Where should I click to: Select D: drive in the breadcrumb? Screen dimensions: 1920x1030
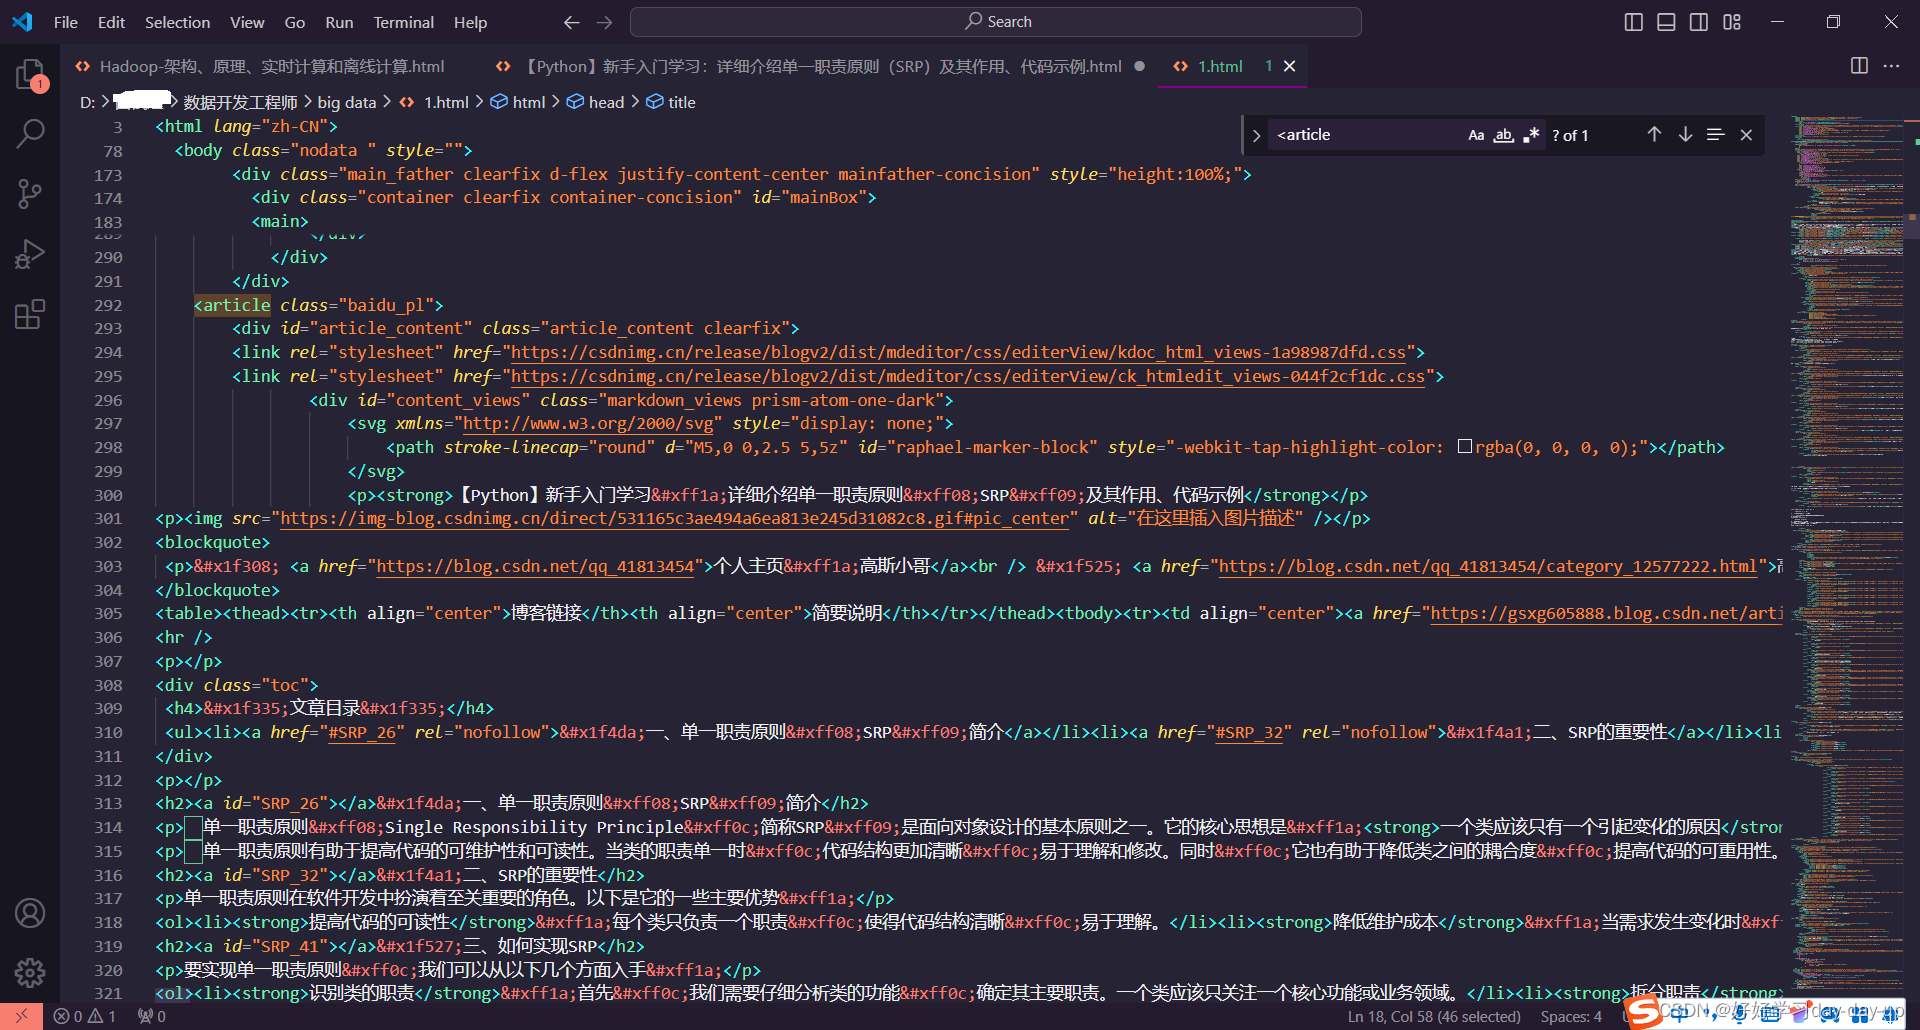click(88, 102)
